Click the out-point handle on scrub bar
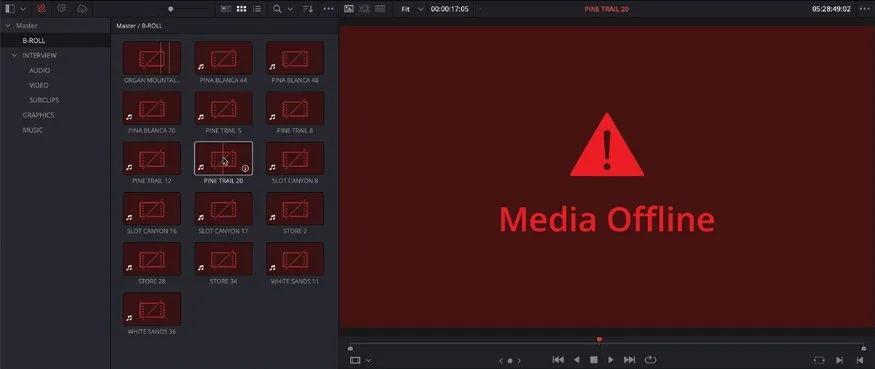875x369 pixels. [864, 348]
